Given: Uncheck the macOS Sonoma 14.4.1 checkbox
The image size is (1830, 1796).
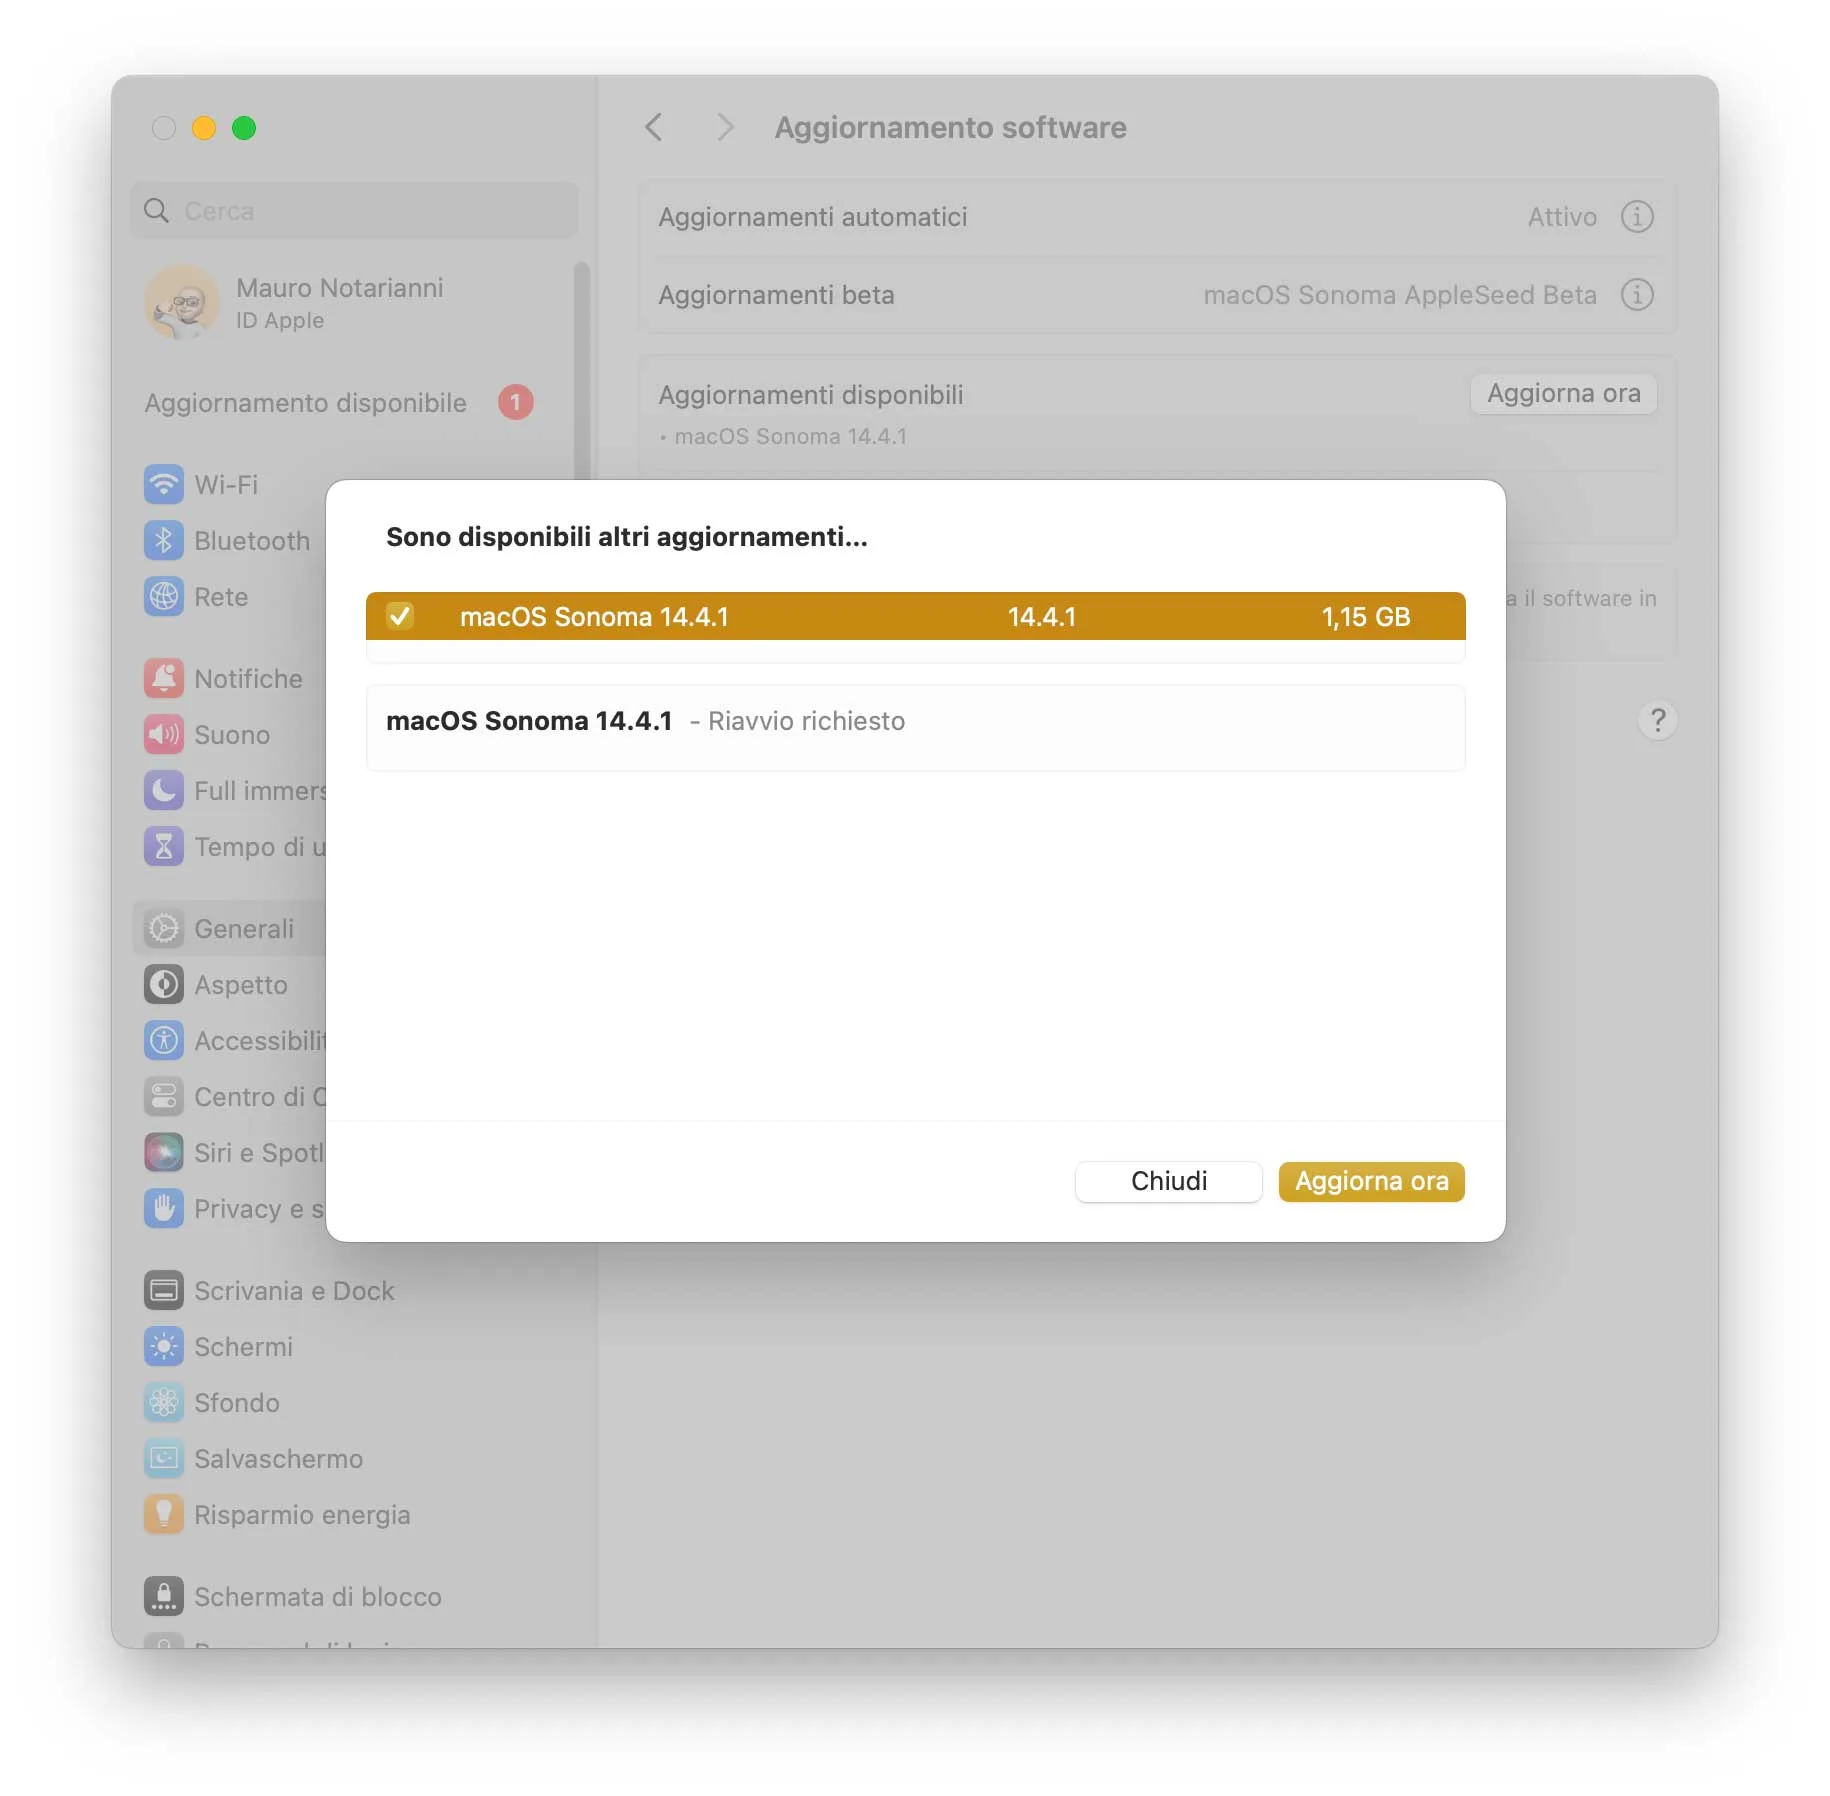Looking at the screenshot, I should point(400,616).
